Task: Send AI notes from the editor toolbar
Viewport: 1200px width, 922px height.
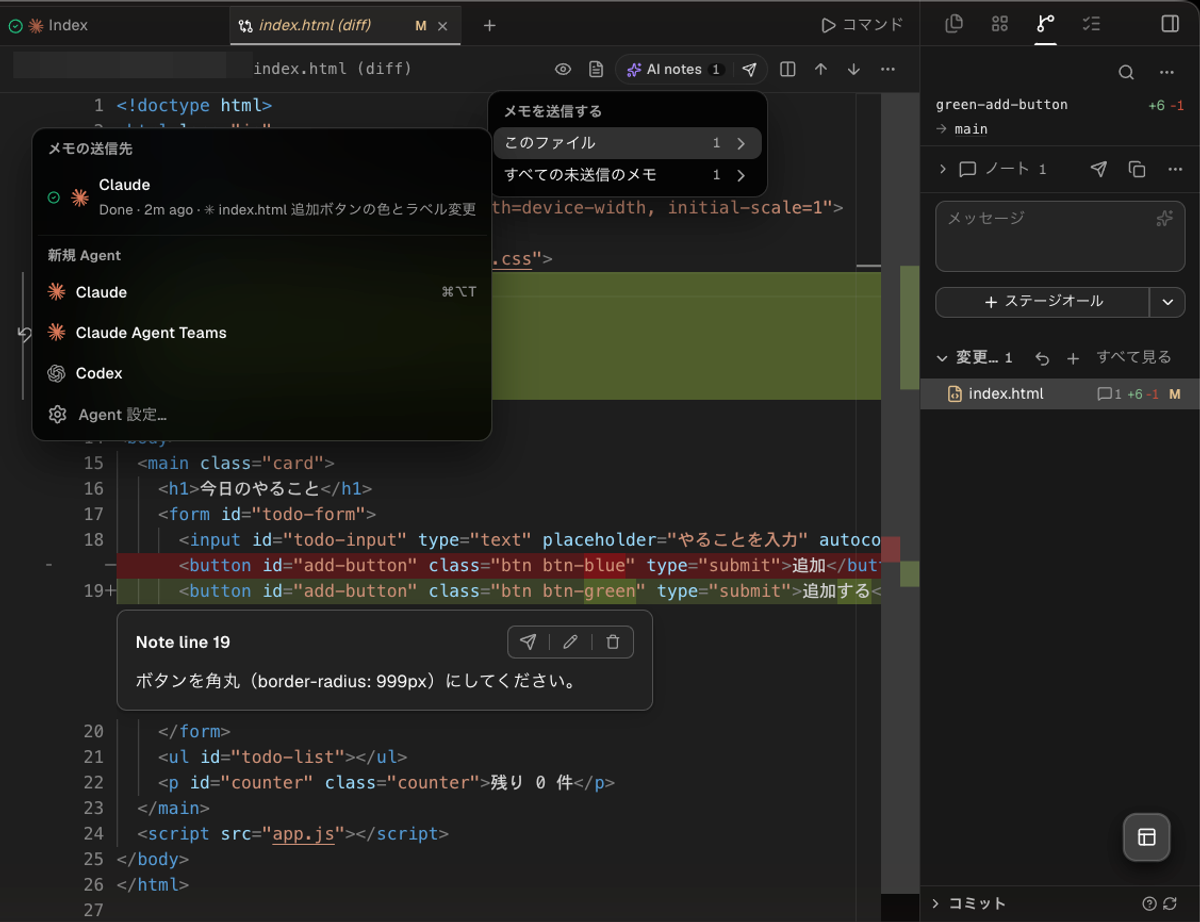Action: point(749,69)
